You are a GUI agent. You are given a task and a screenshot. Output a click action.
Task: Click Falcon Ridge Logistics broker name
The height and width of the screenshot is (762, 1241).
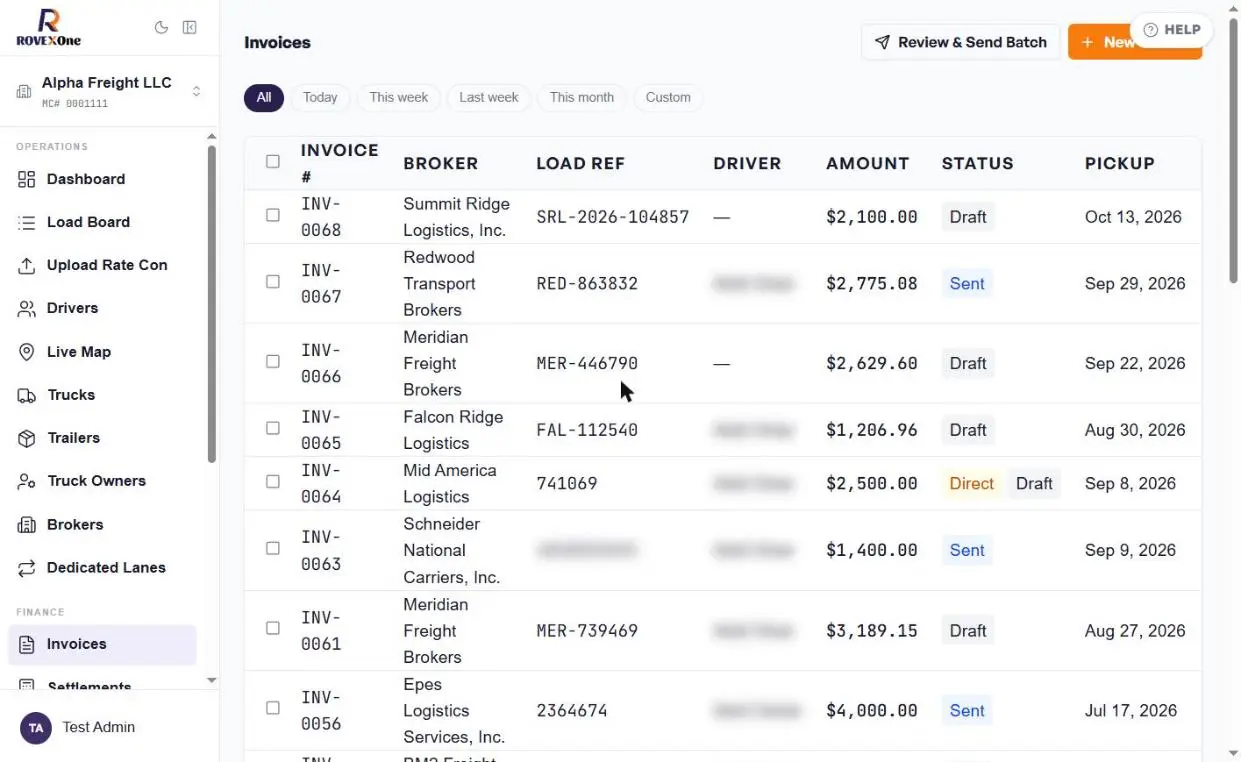(x=453, y=430)
